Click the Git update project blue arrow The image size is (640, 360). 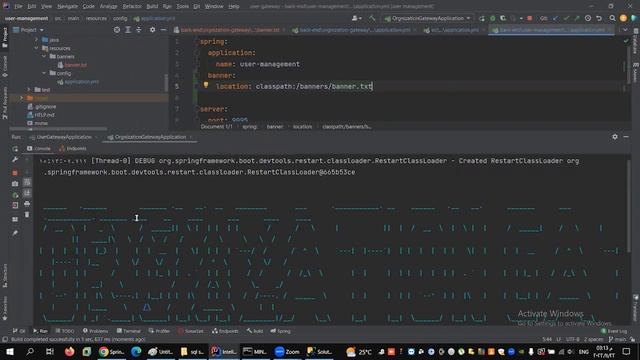555,18
